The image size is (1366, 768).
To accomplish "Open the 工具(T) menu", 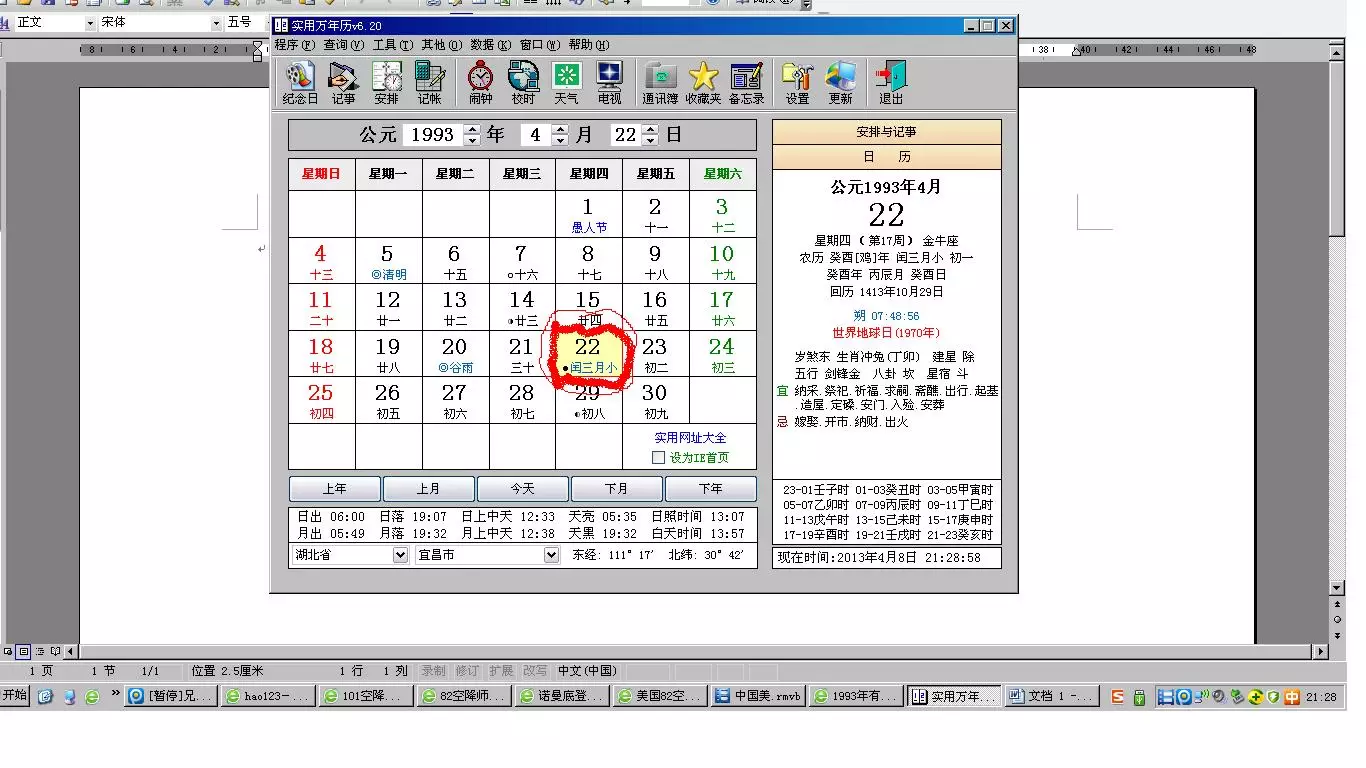I will [x=392, y=45].
